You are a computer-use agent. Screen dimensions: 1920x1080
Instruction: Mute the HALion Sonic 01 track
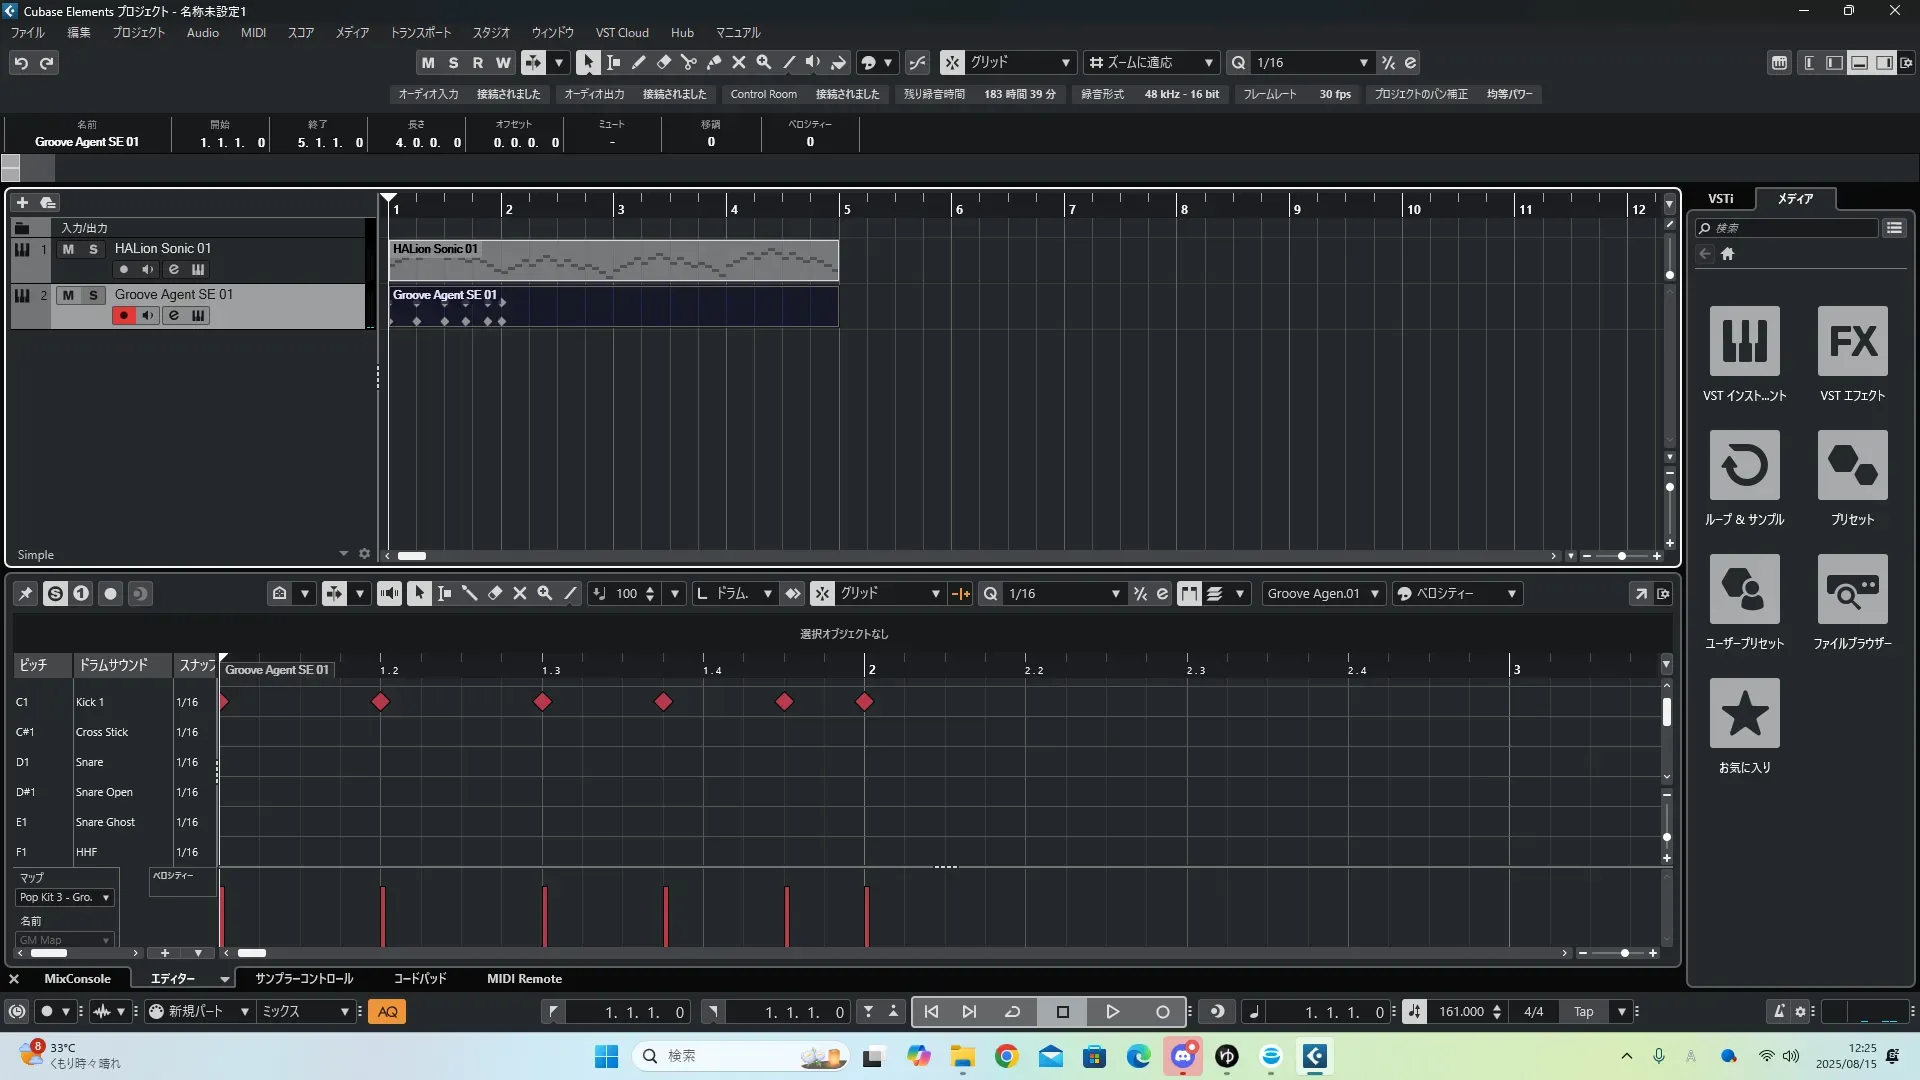68,249
